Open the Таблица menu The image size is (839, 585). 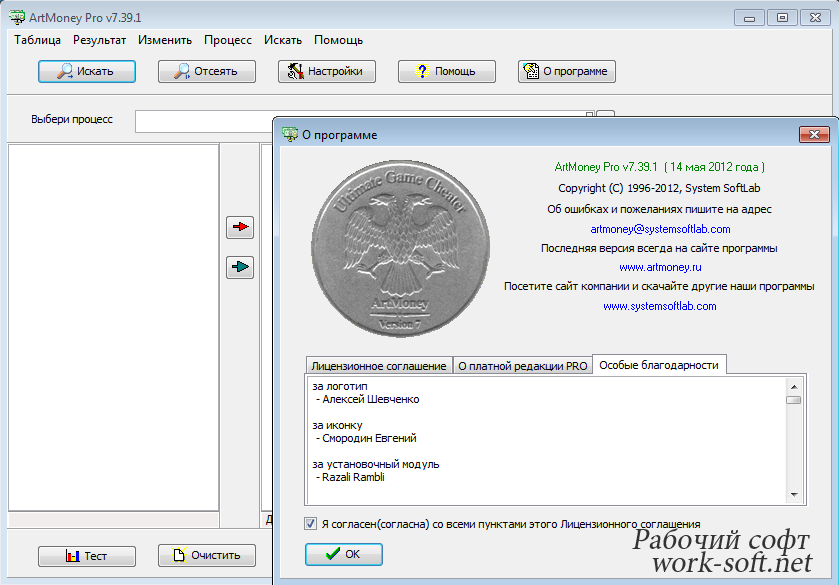coord(37,40)
